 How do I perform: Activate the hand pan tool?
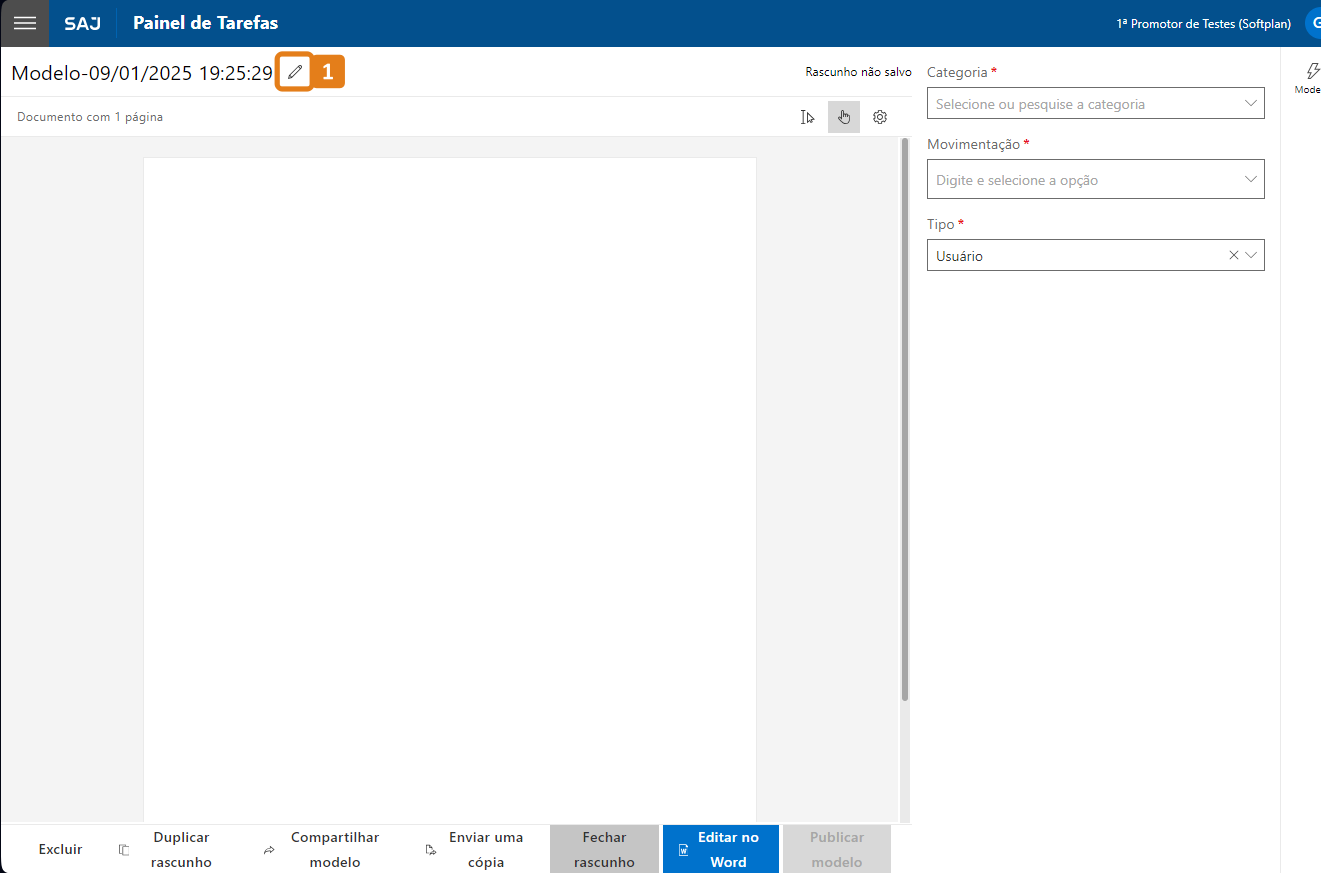point(844,117)
